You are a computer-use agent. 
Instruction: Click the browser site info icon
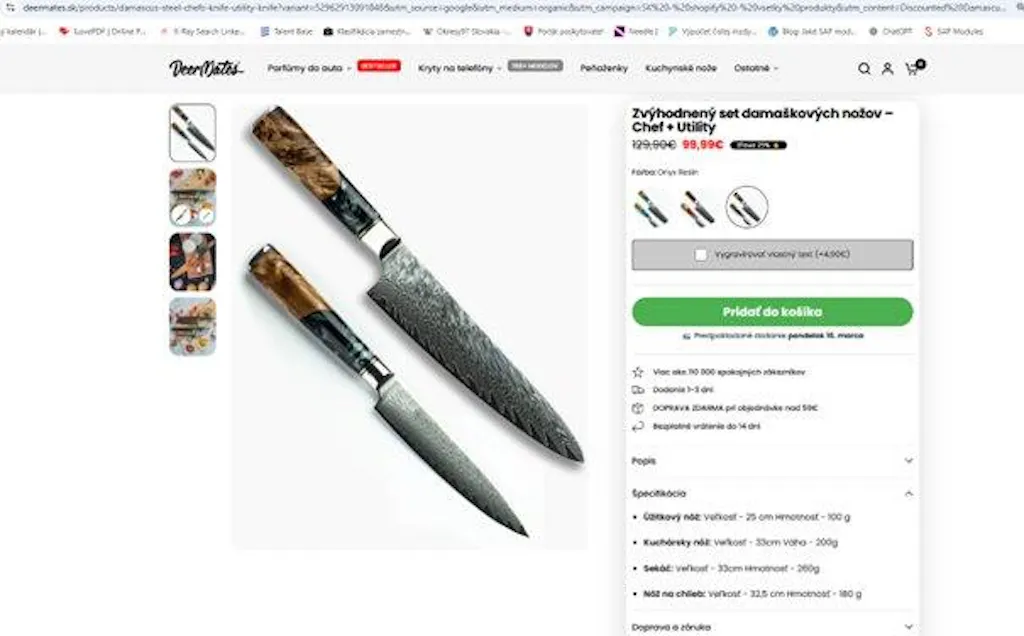click(x=10, y=8)
